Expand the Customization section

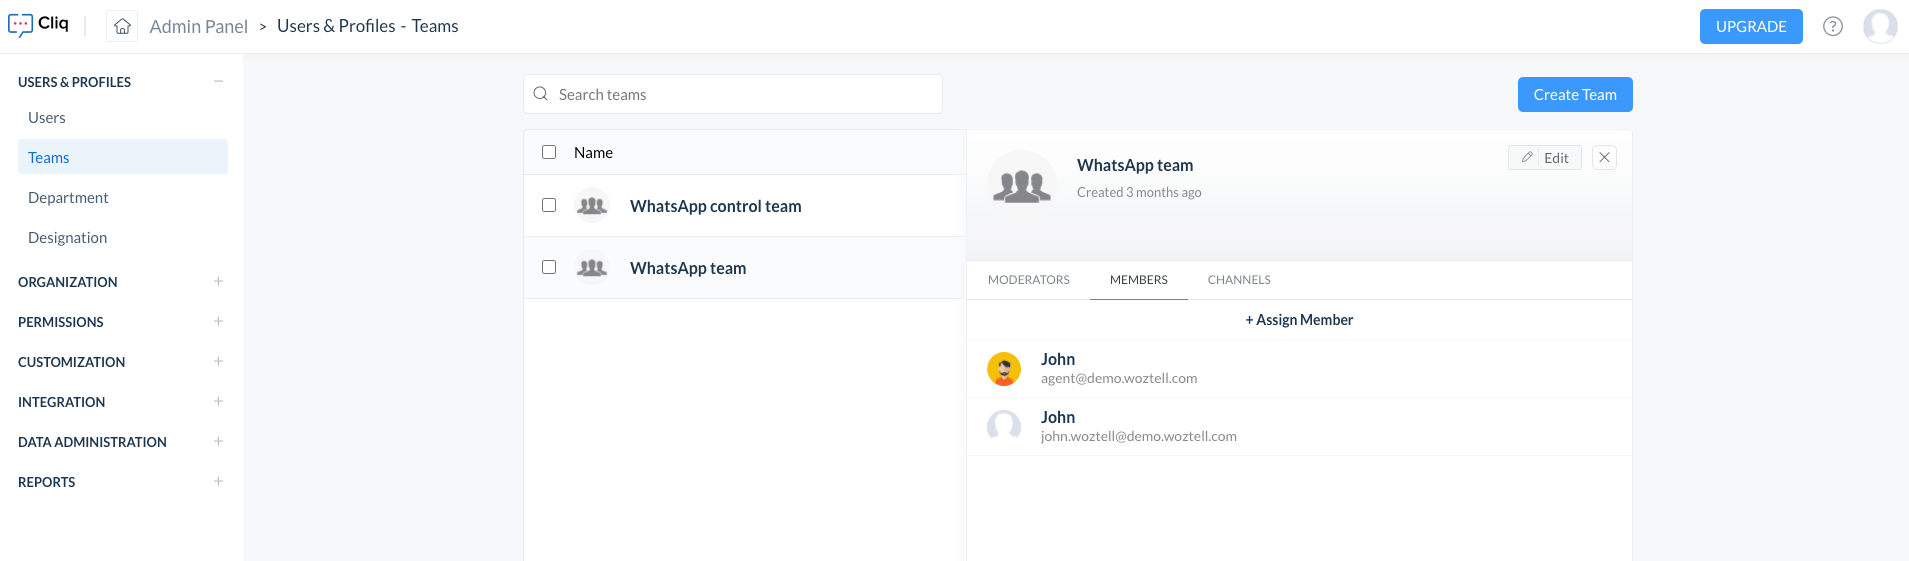pos(218,361)
